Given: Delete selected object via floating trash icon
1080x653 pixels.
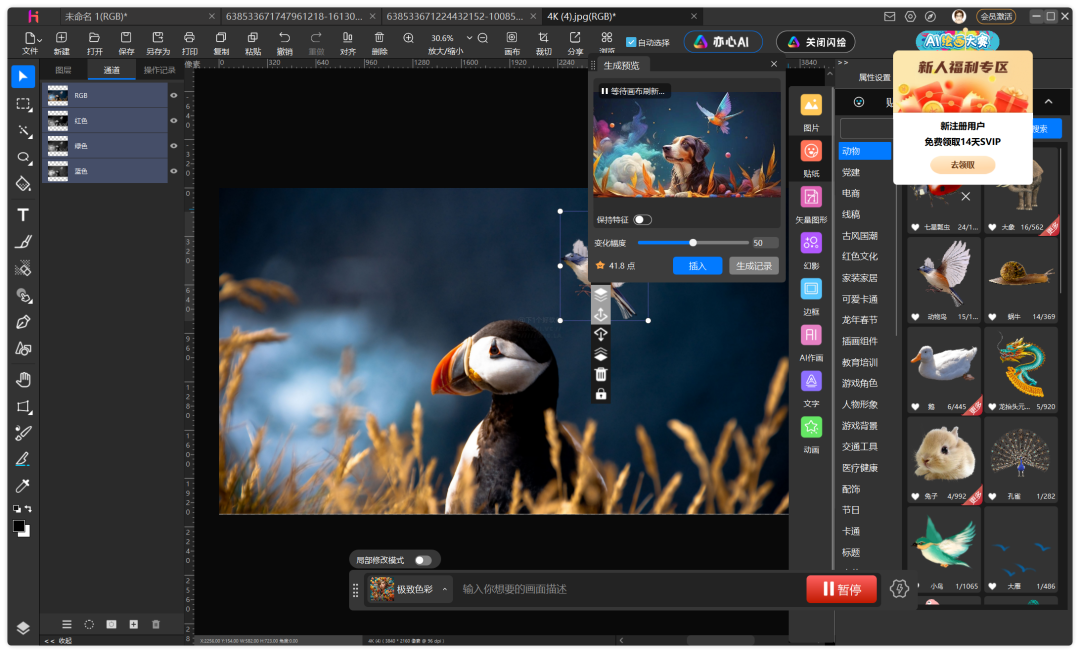Looking at the screenshot, I should click(x=601, y=374).
